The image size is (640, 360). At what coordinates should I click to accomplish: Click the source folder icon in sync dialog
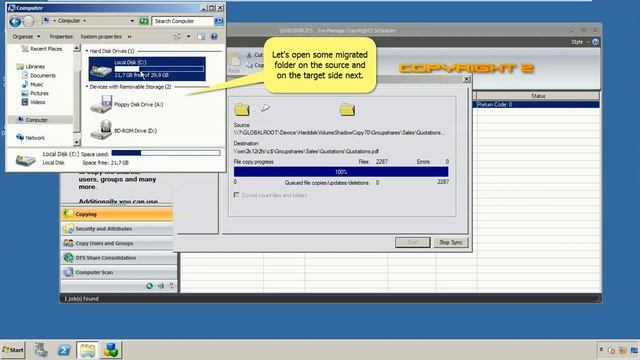242,109
